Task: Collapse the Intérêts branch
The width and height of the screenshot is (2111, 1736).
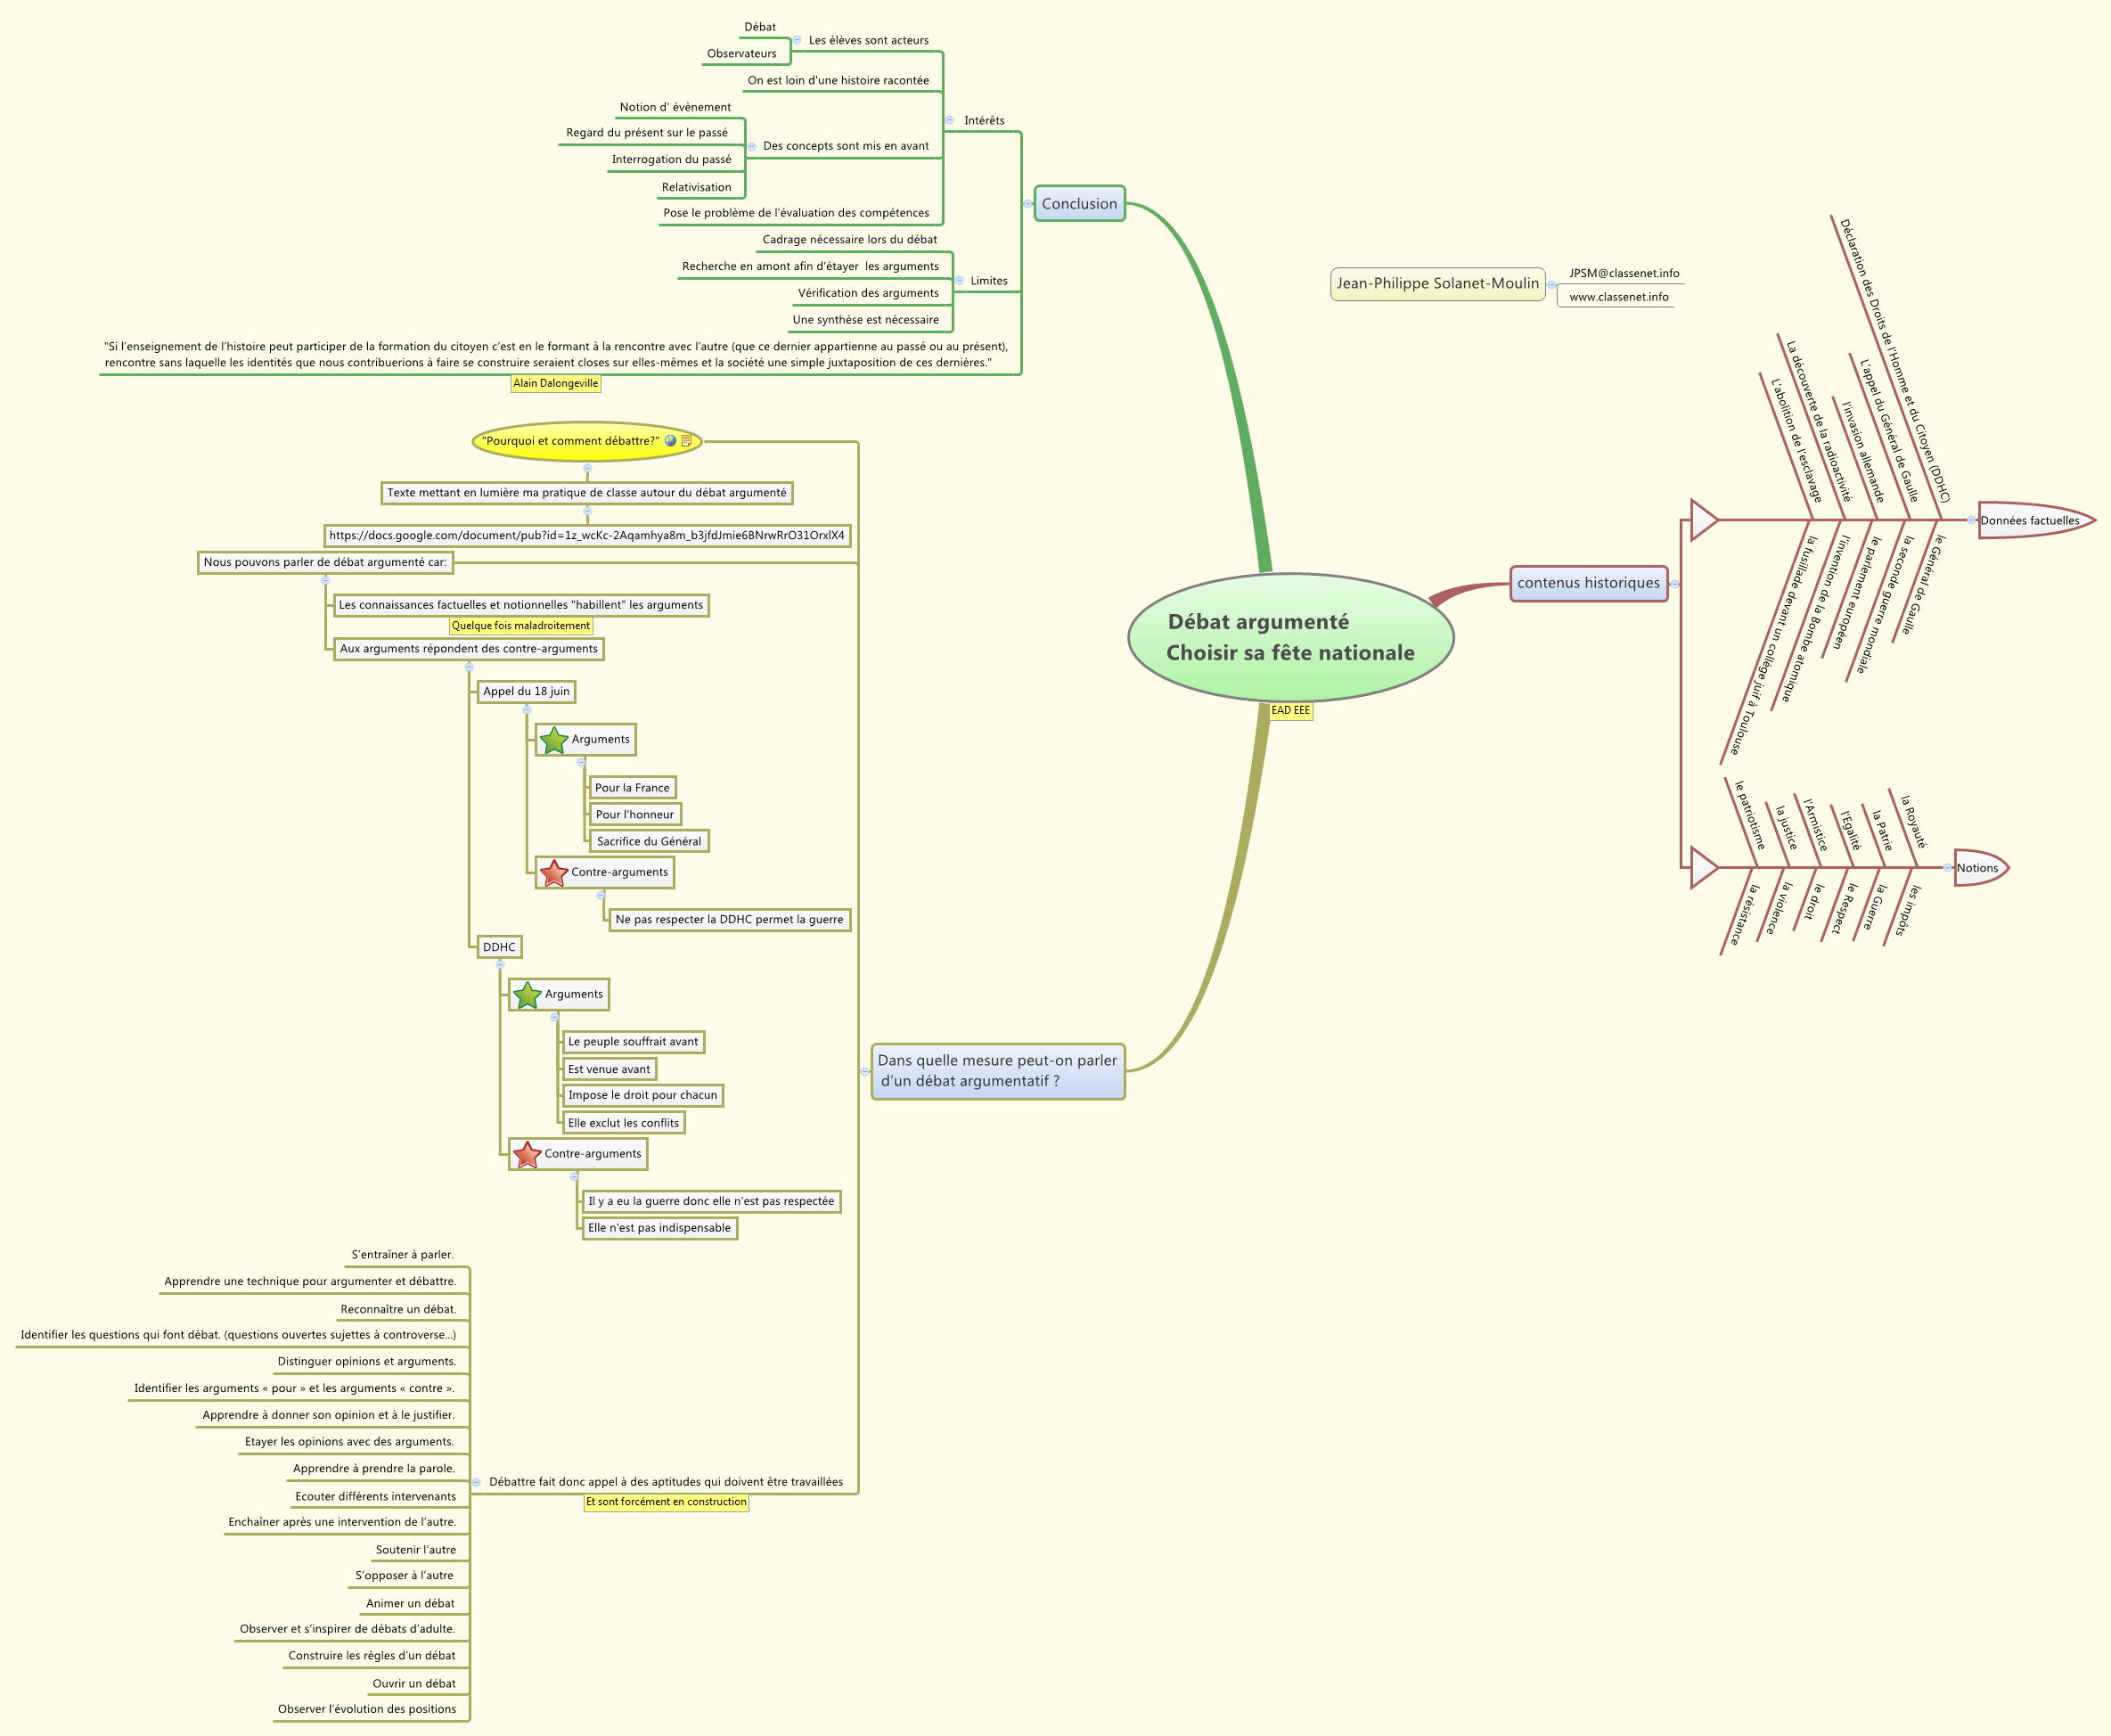Action: [950, 120]
